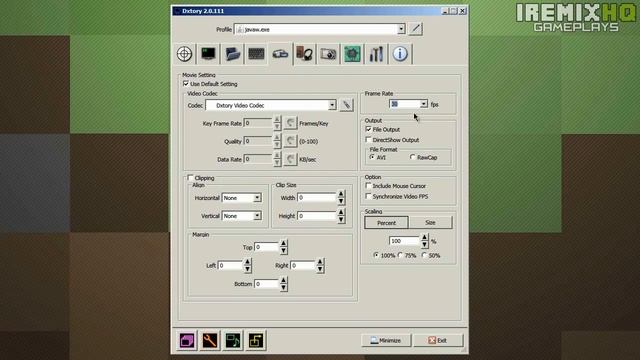Enable Synchronize Video FPS option
The width and height of the screenshot is (640, 360).
[x=369, y=196]
